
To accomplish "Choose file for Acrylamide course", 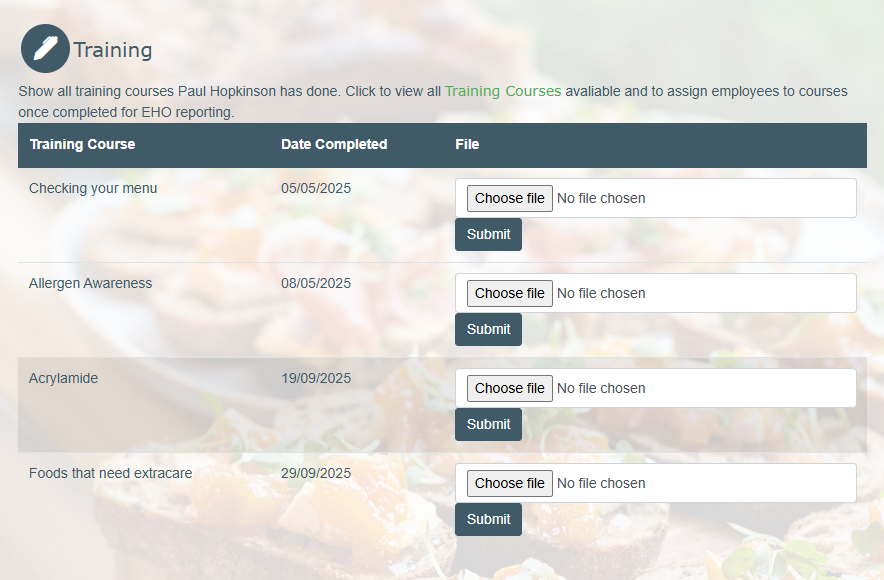I will (510, 388).
